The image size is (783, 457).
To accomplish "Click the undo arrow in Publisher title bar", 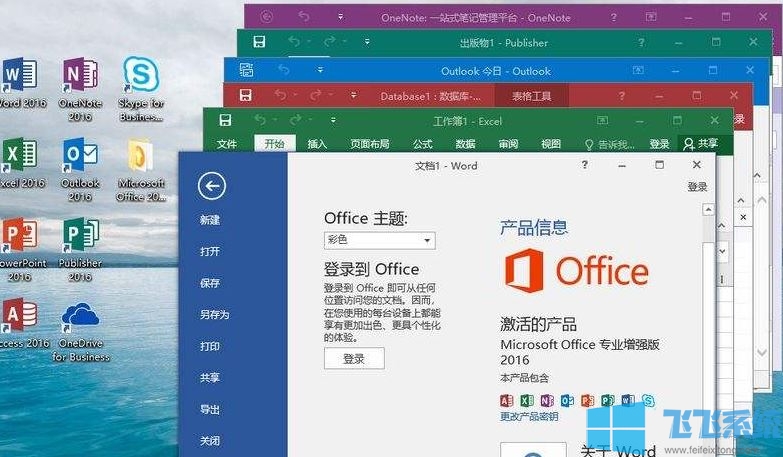I will [x=294, y=41].
